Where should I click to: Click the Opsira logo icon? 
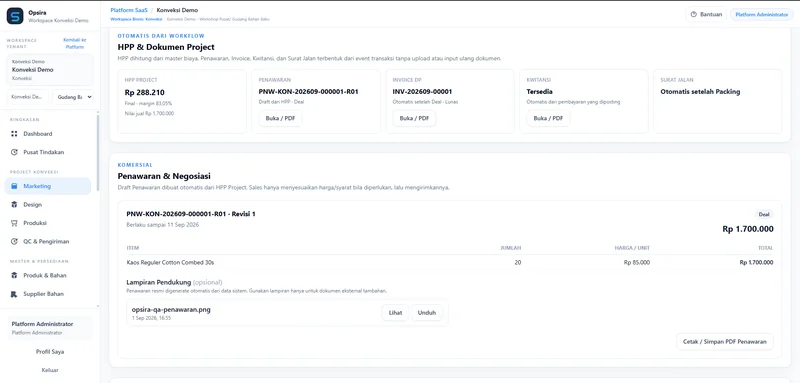[15, 16]
